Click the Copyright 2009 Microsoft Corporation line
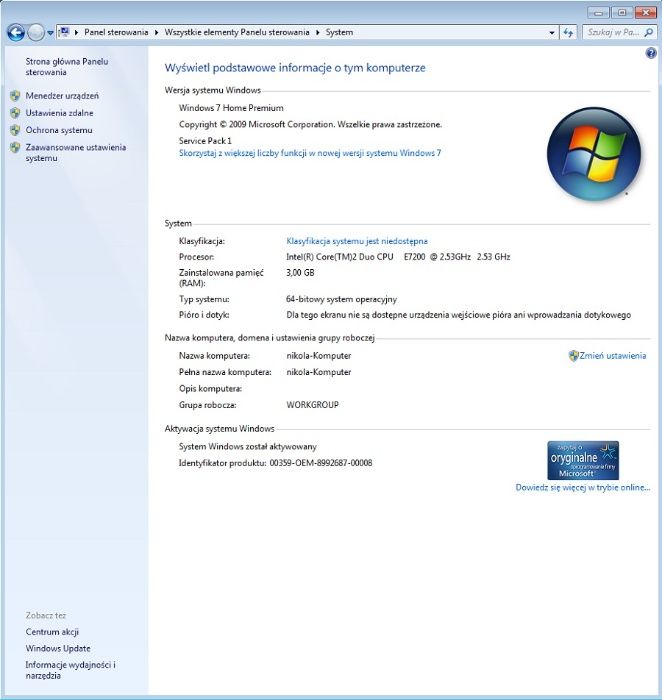The width and height of the screenshot is (662, 700). point(310,124)
